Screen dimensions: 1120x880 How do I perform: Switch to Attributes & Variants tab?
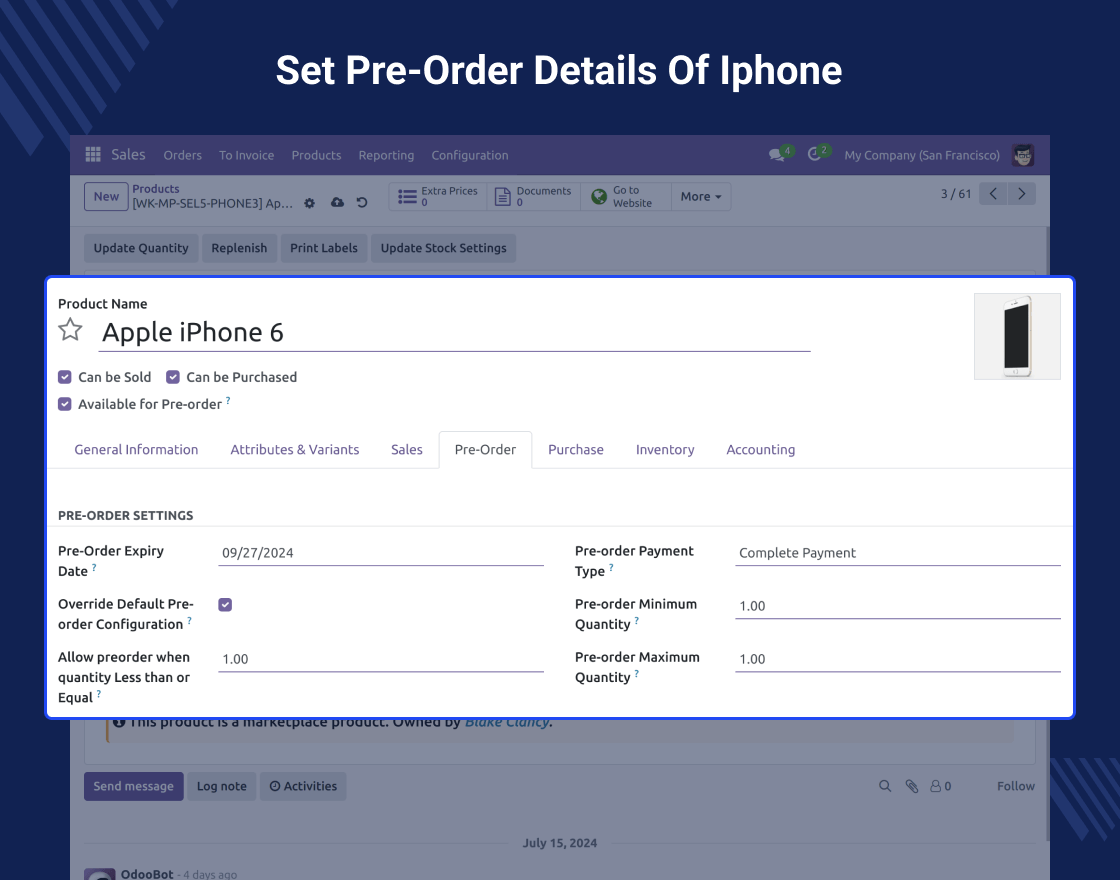tap(295, 449)
